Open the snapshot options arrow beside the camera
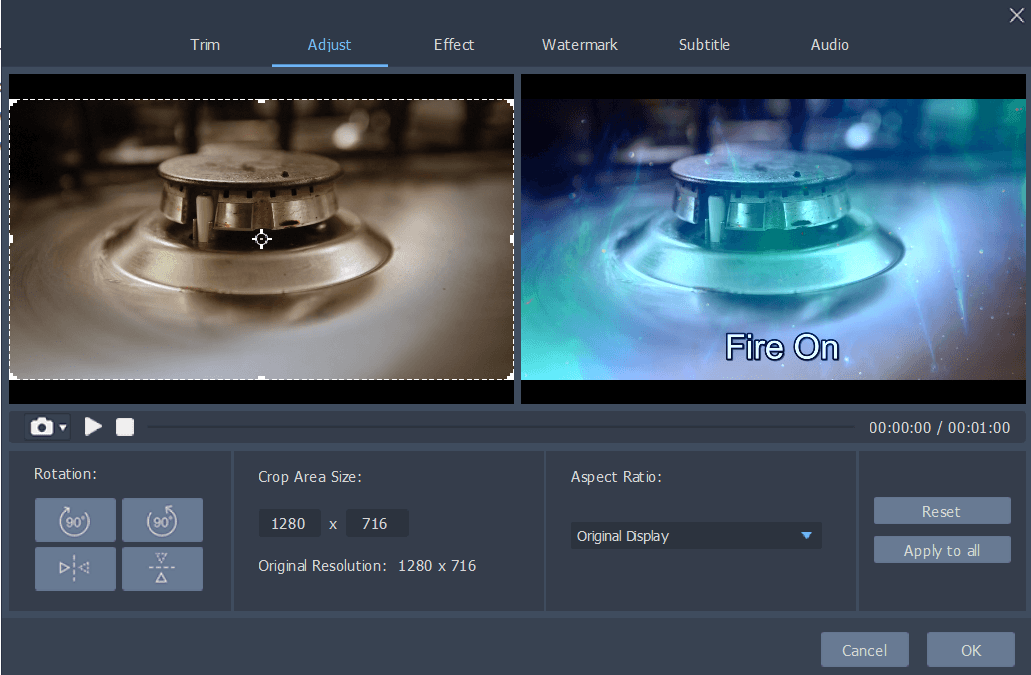 (x=63, y=428)
